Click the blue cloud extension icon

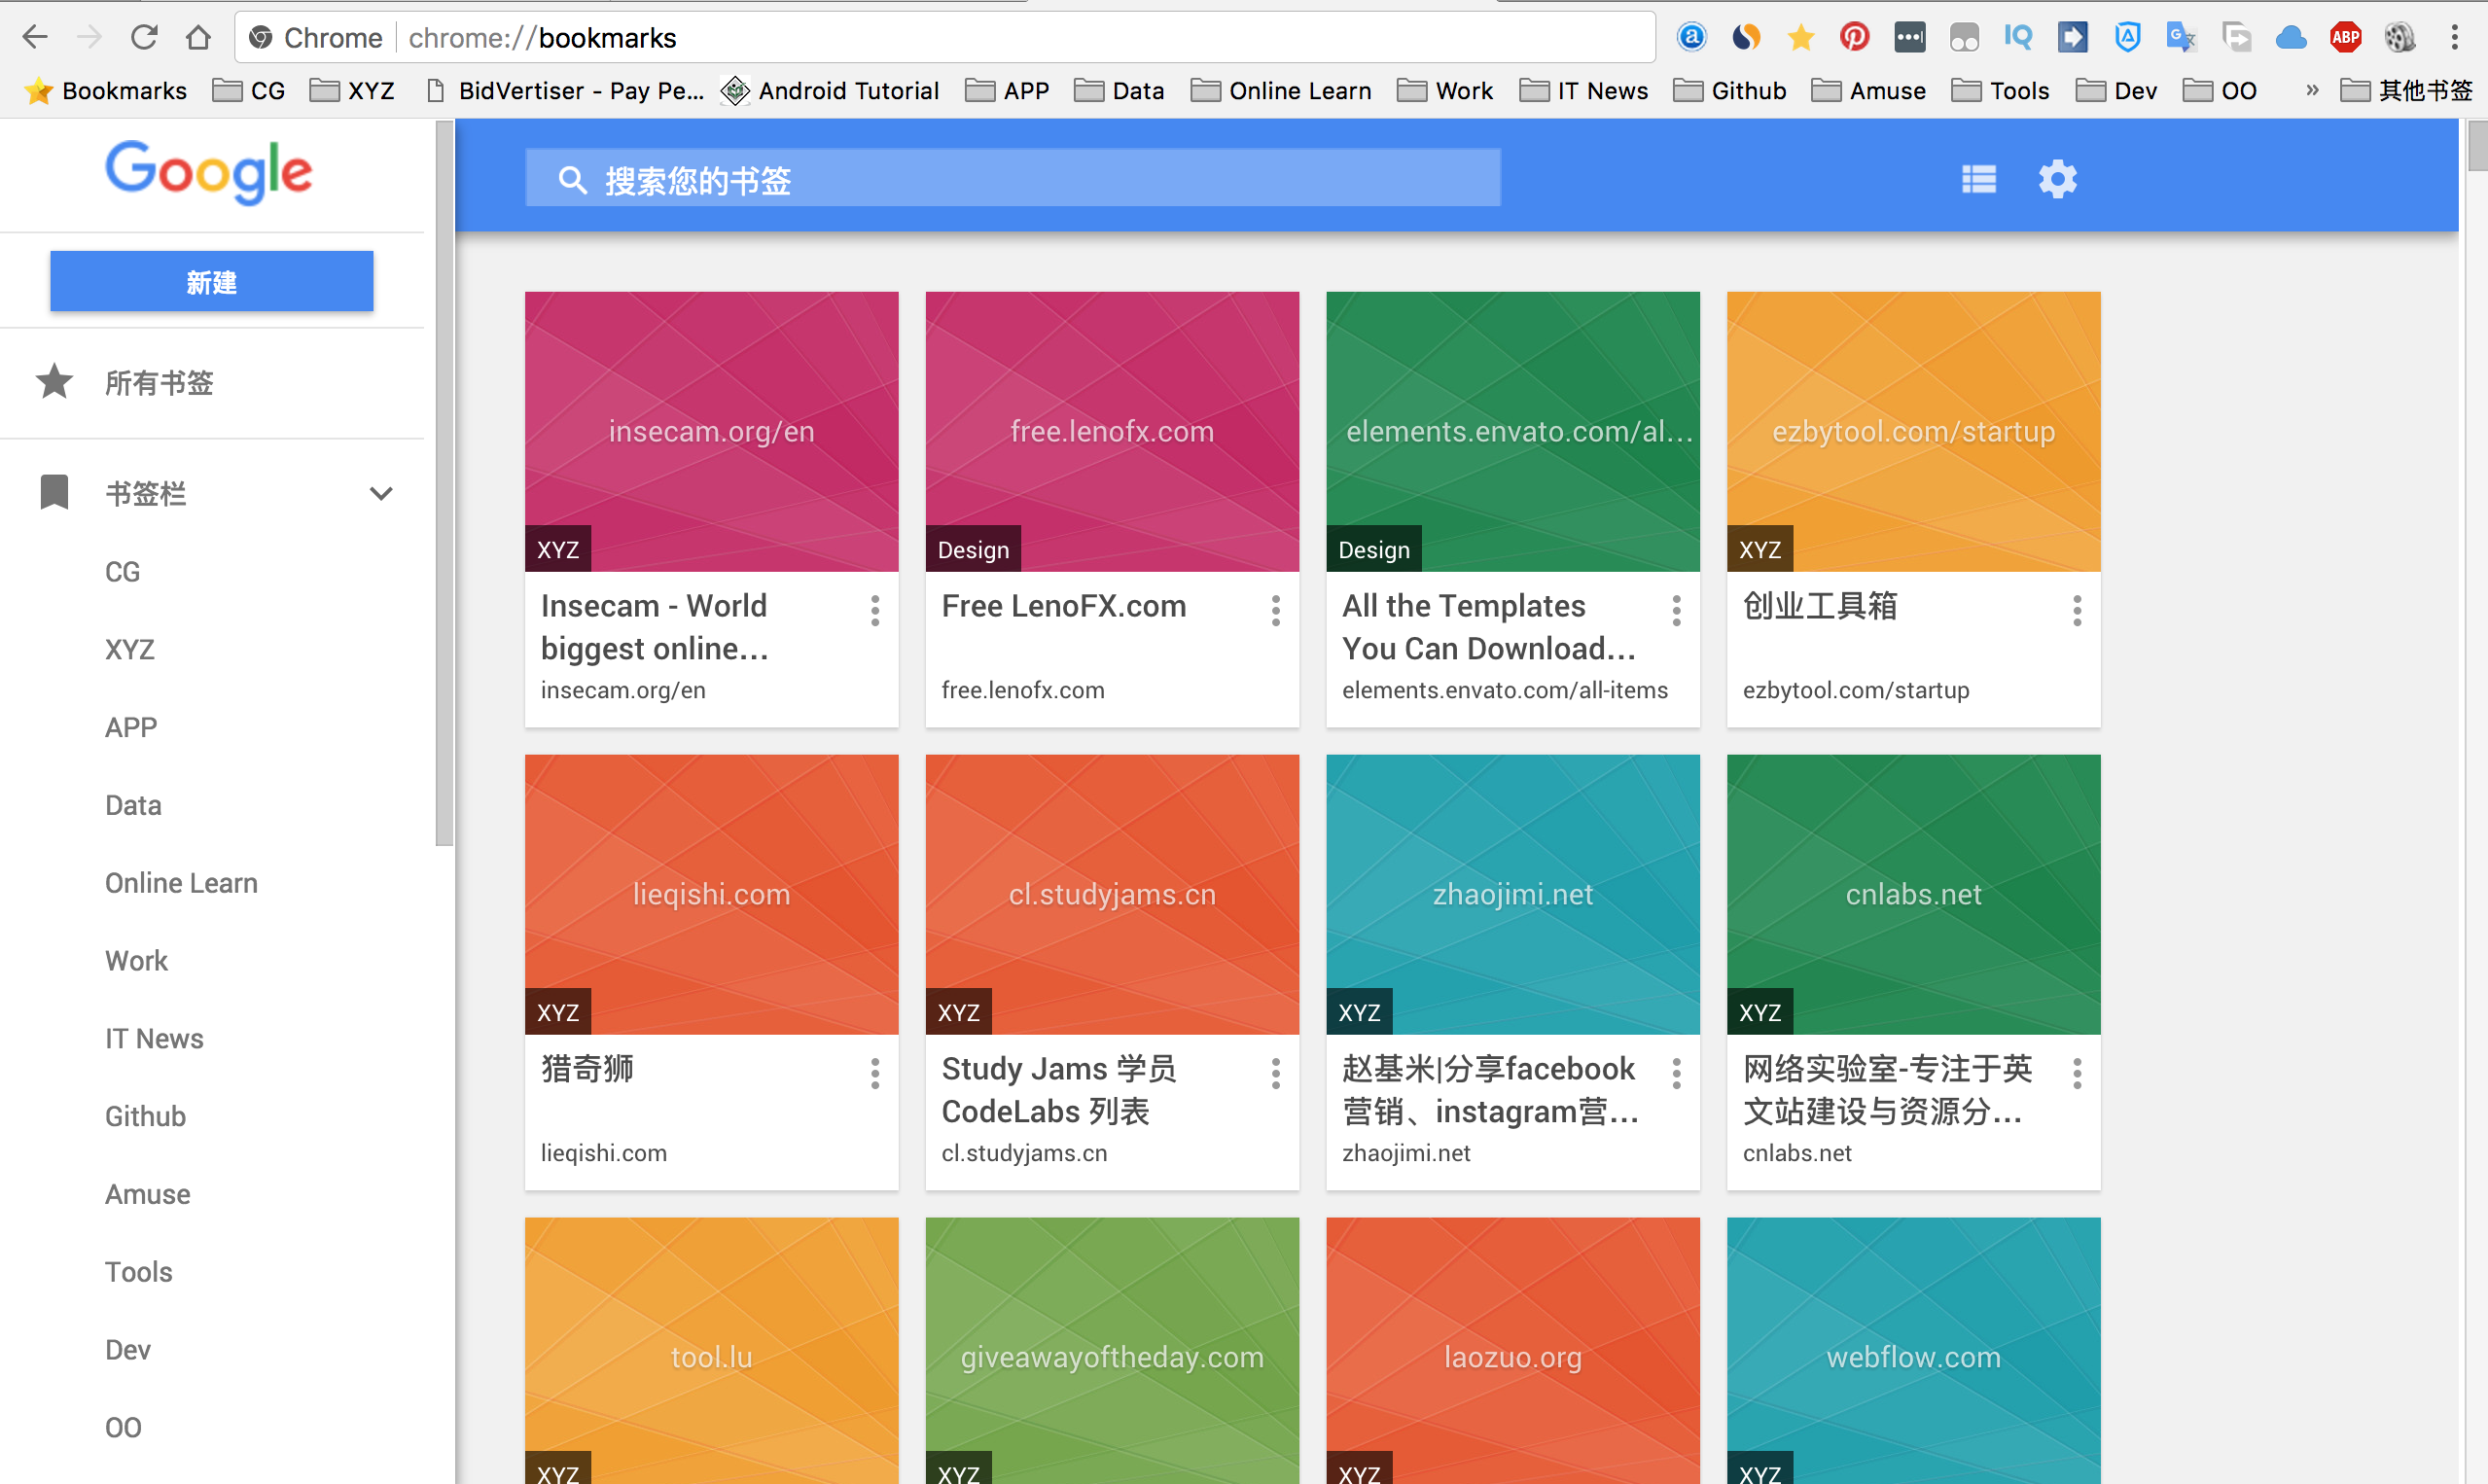[x=2290, y=37]
